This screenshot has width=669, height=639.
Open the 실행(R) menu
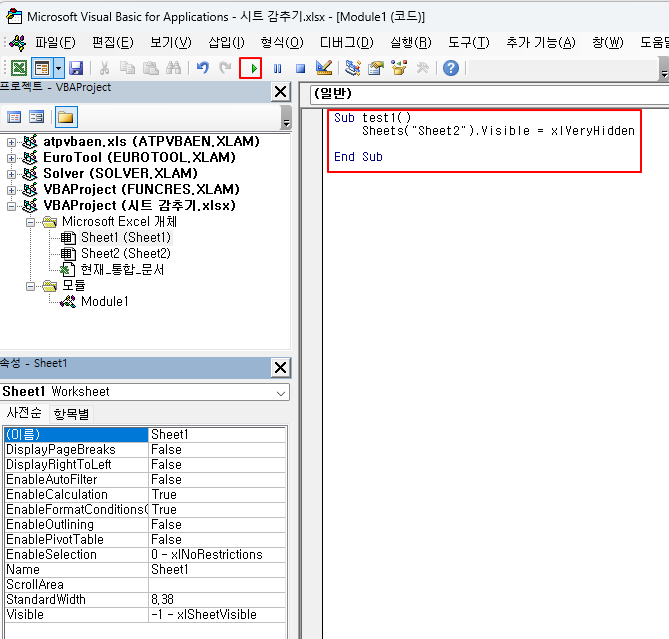click(411, 42)
